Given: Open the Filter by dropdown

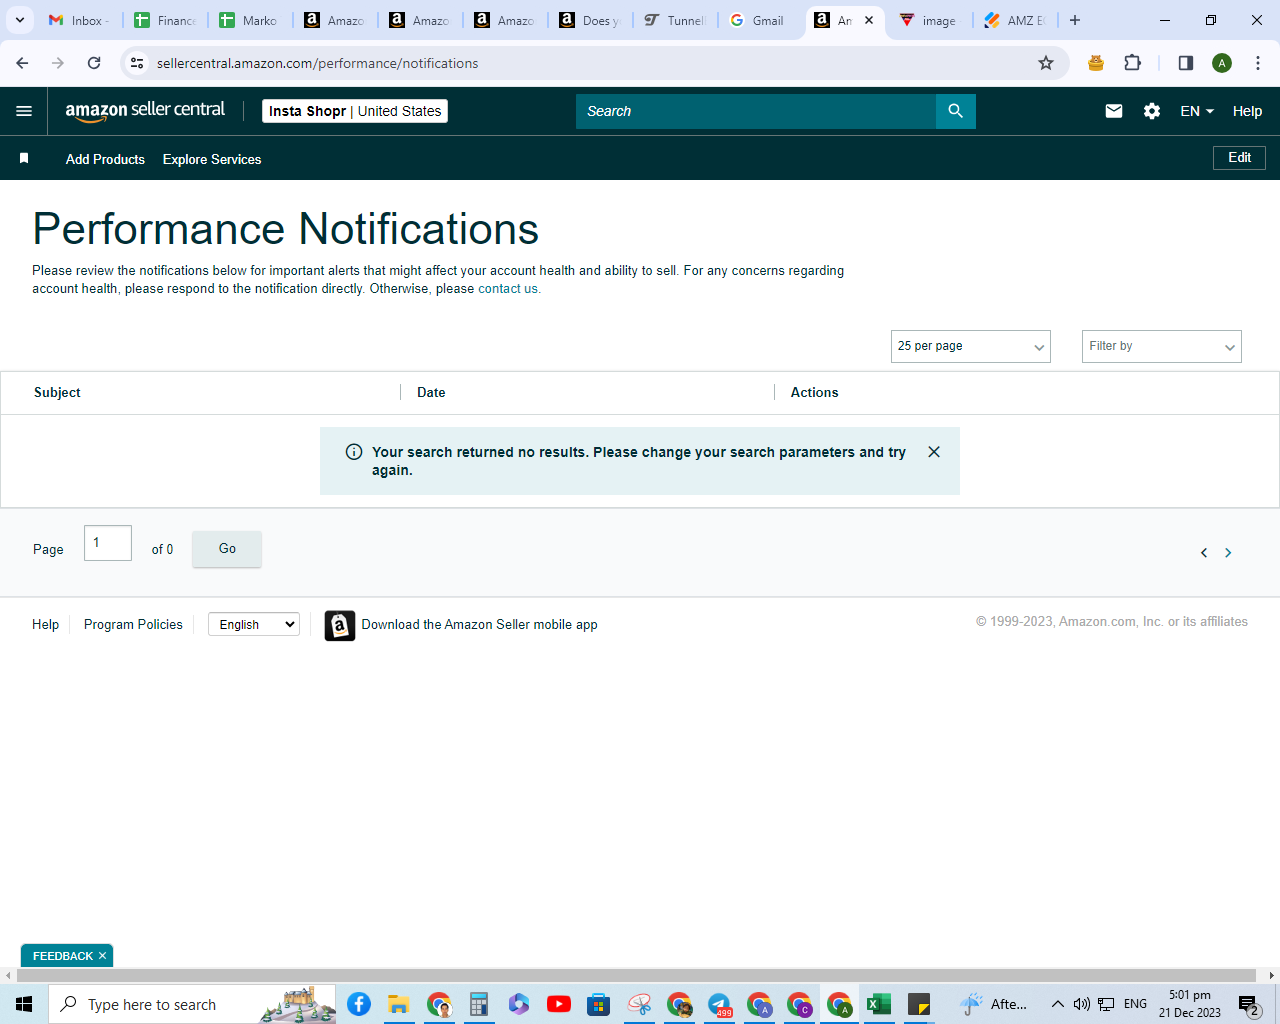Looking at the screenshot, I should coord(1162,346).
